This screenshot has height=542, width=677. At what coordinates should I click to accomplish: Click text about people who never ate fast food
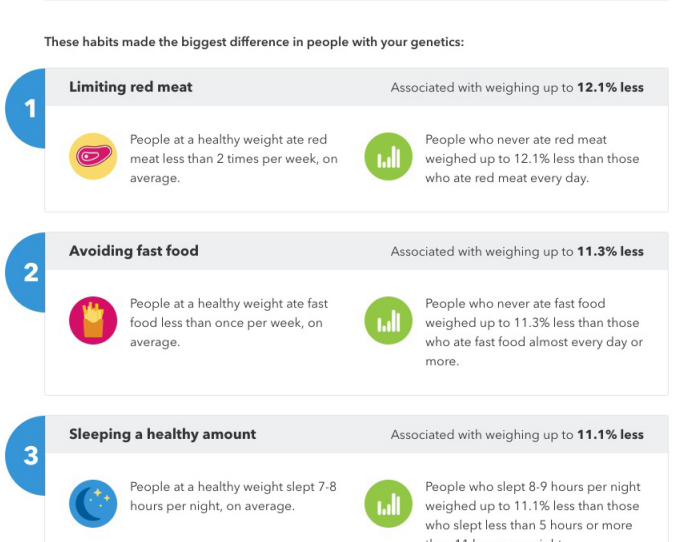(534, 332)
